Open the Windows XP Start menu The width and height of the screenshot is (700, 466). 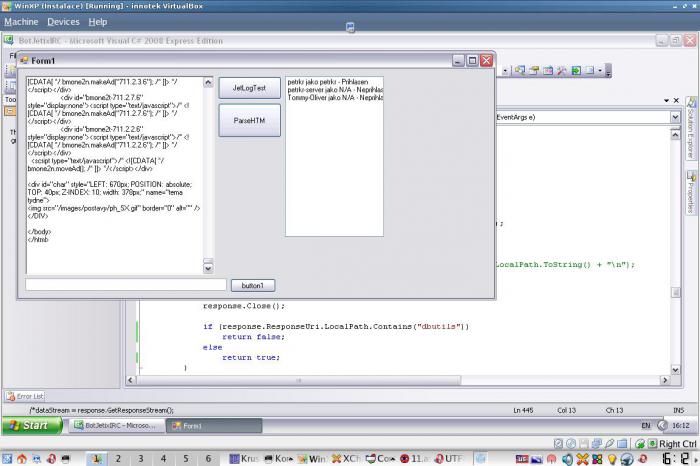pos(32,425)
